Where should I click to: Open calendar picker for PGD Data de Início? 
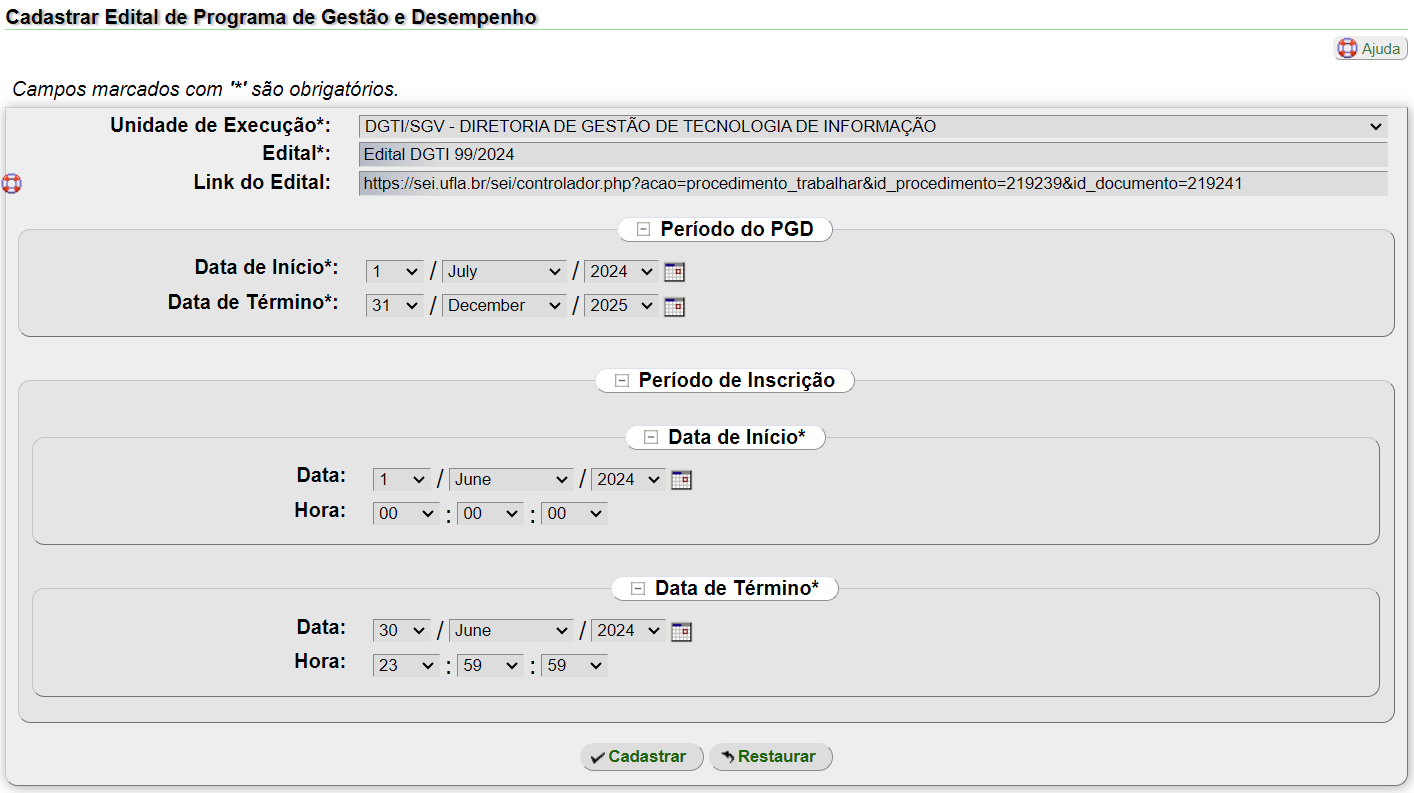(675, 272)
